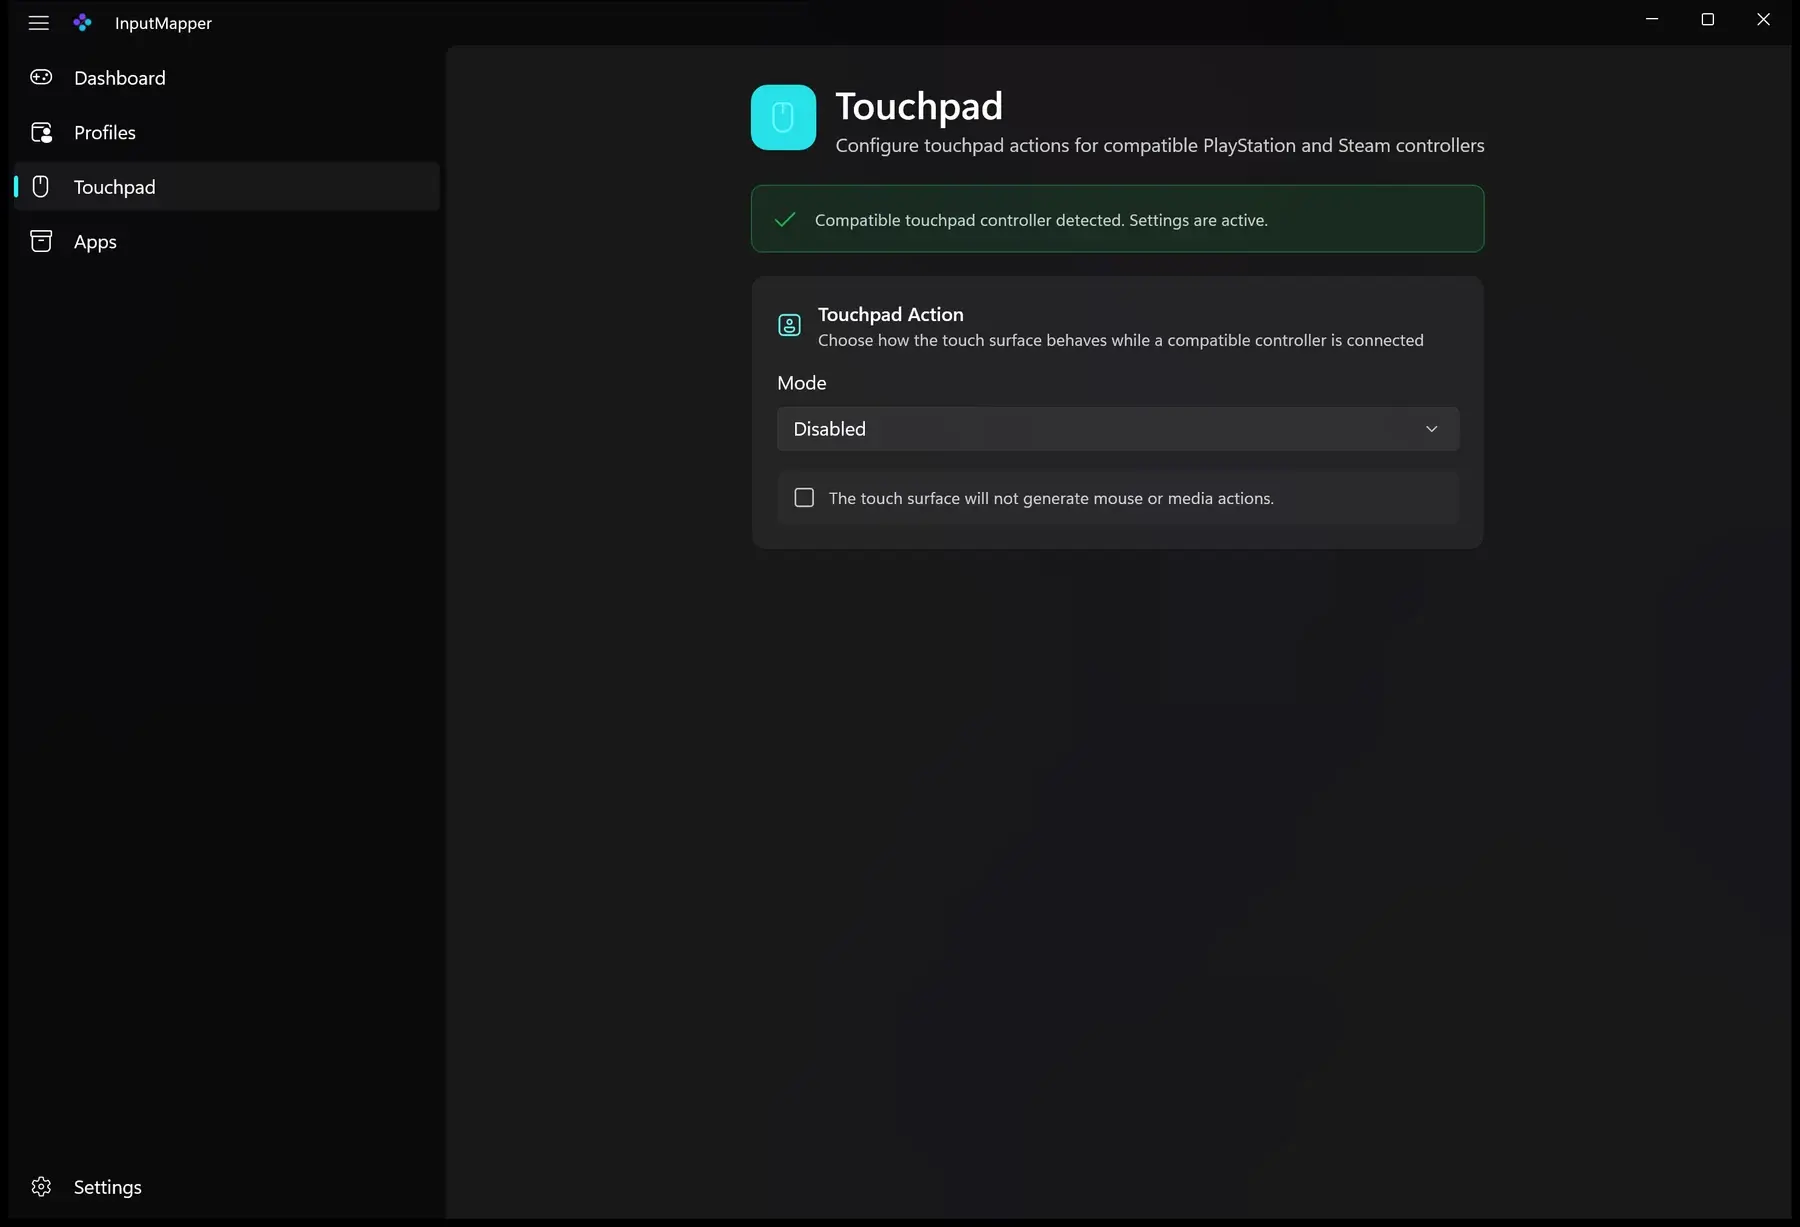Click the 'Mode' label
The width and height of the screenshot is (1800, 1227).
click(x=802, y=383)
